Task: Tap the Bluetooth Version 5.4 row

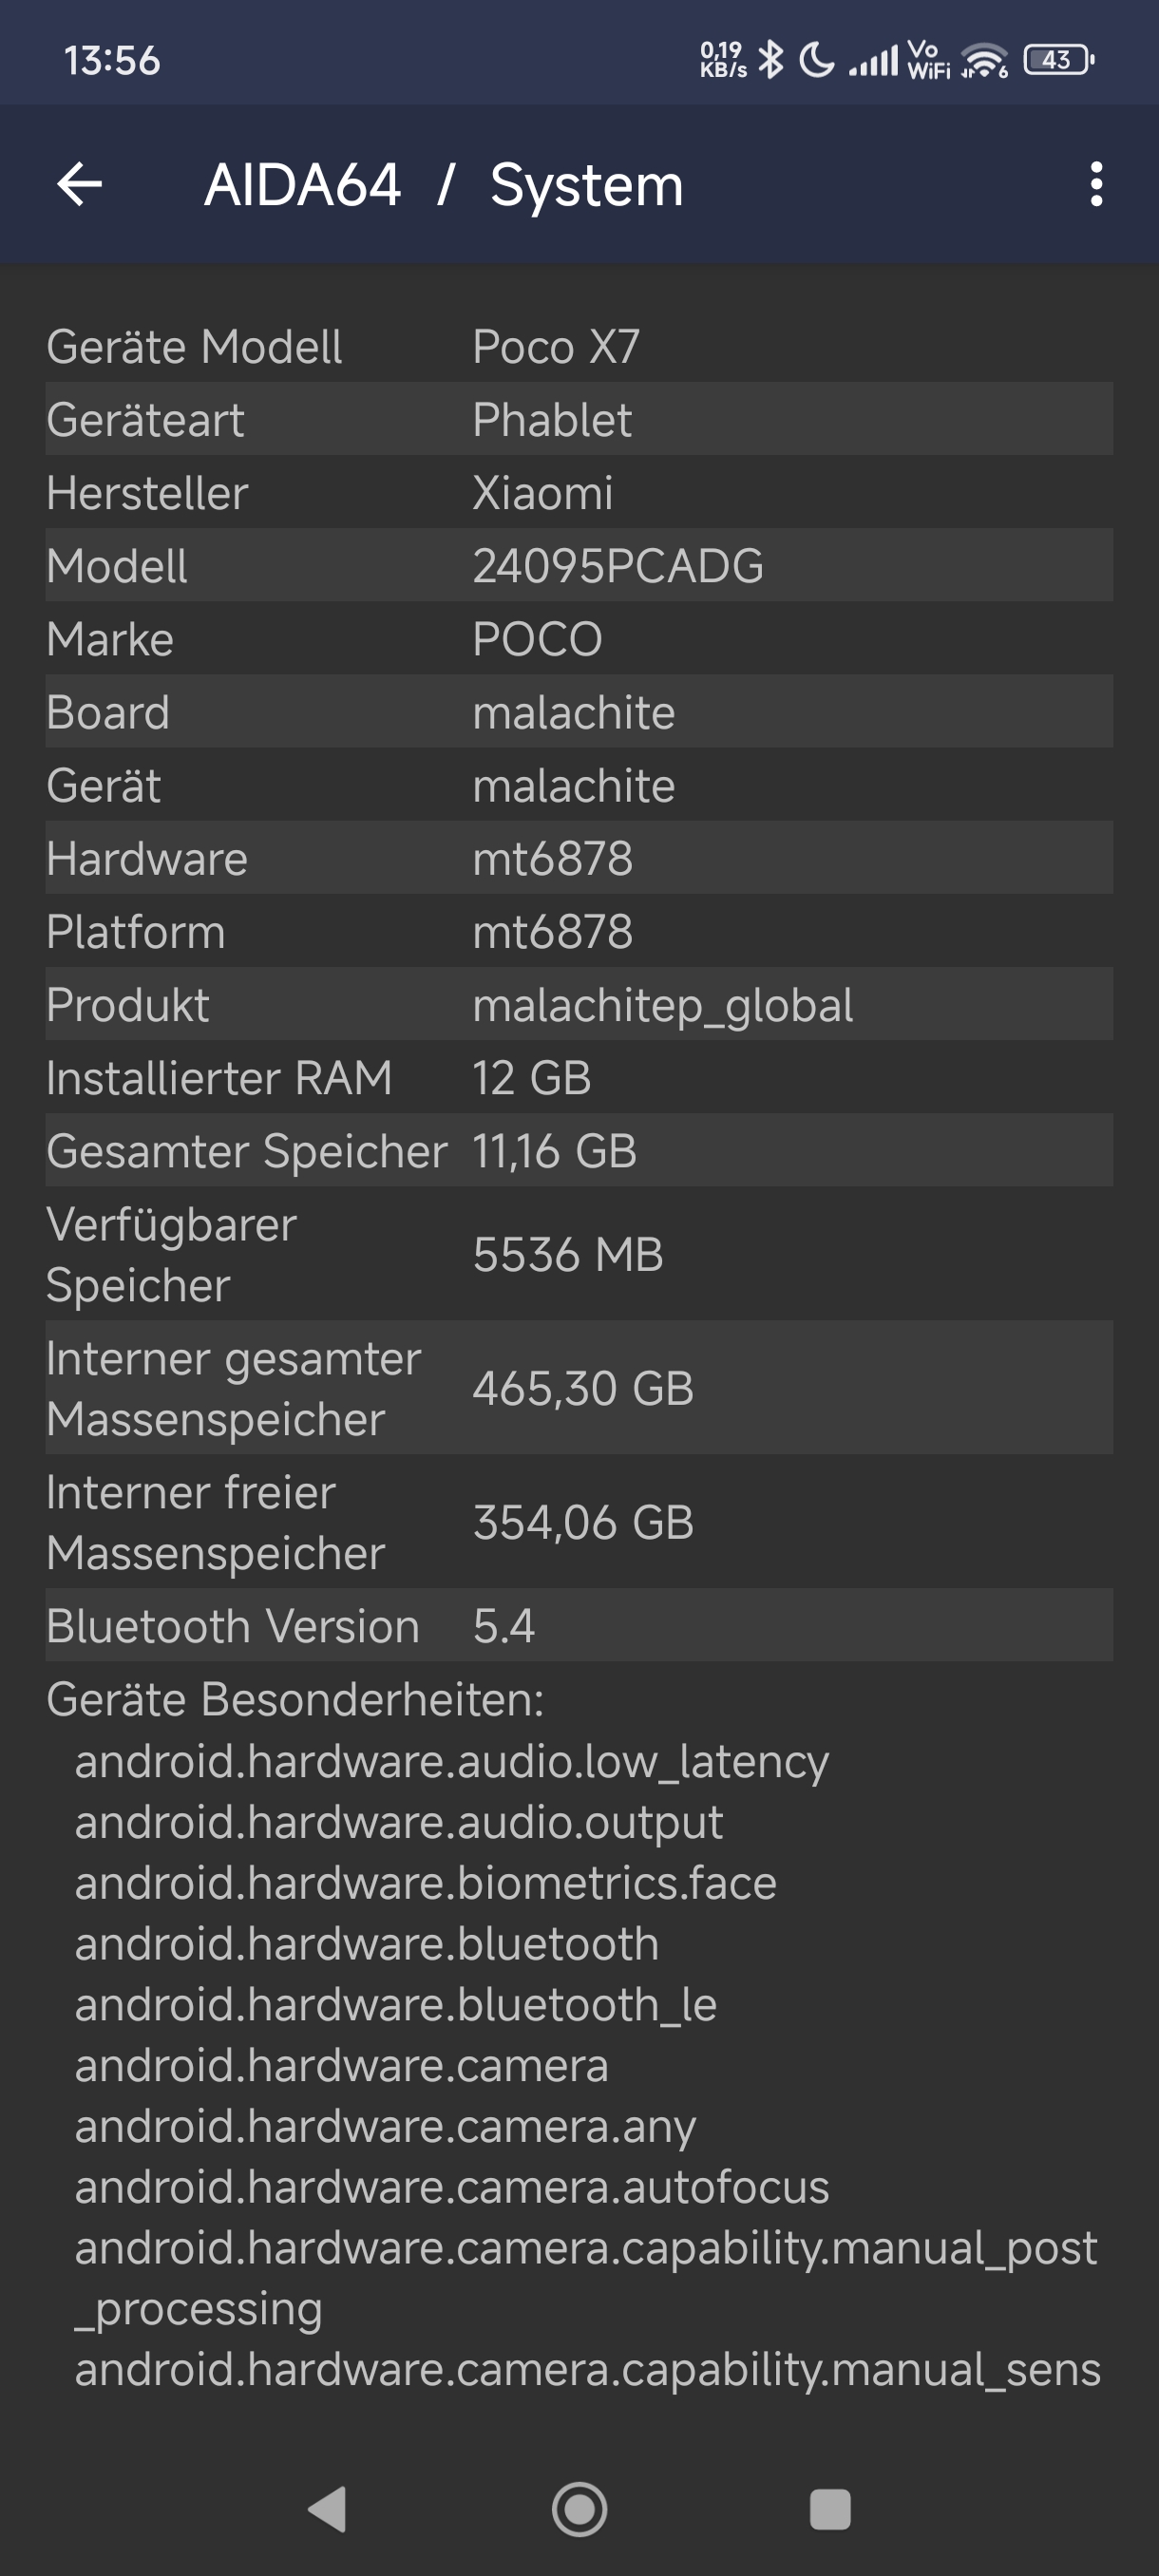Action: pos(579,1626)
